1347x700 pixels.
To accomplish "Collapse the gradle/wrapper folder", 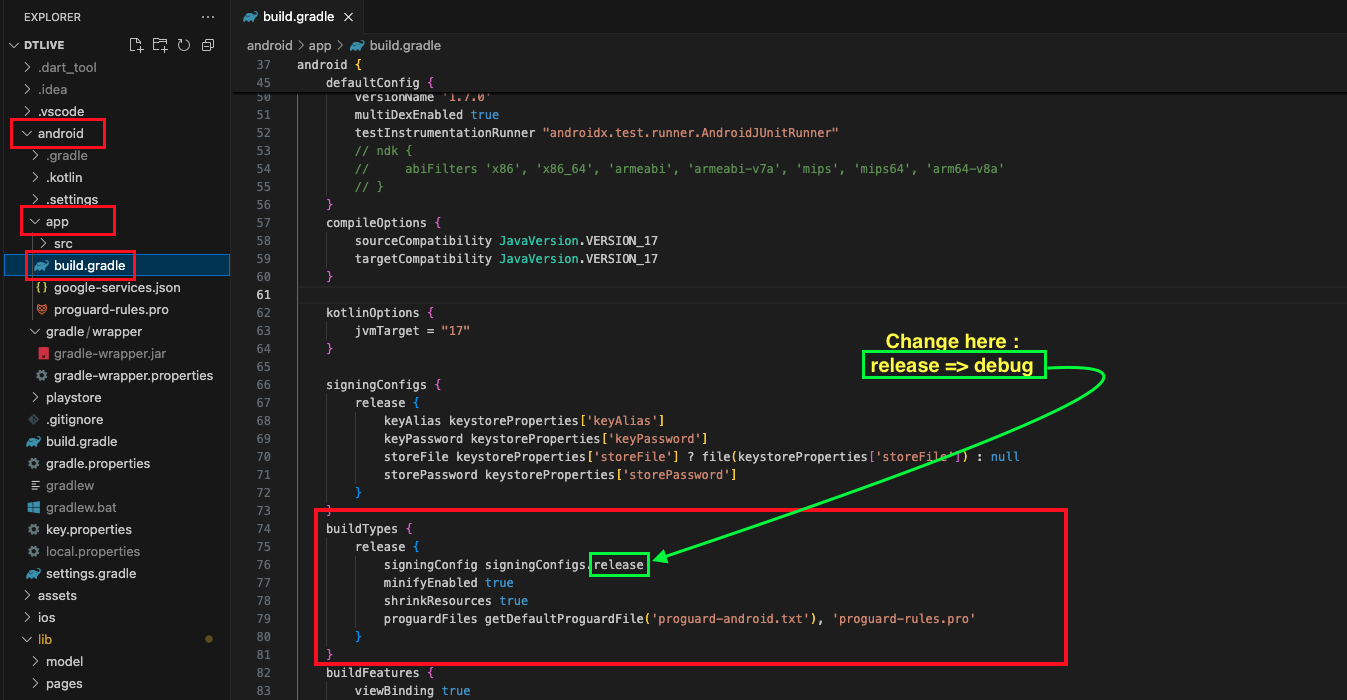I will tap(36, 331).
